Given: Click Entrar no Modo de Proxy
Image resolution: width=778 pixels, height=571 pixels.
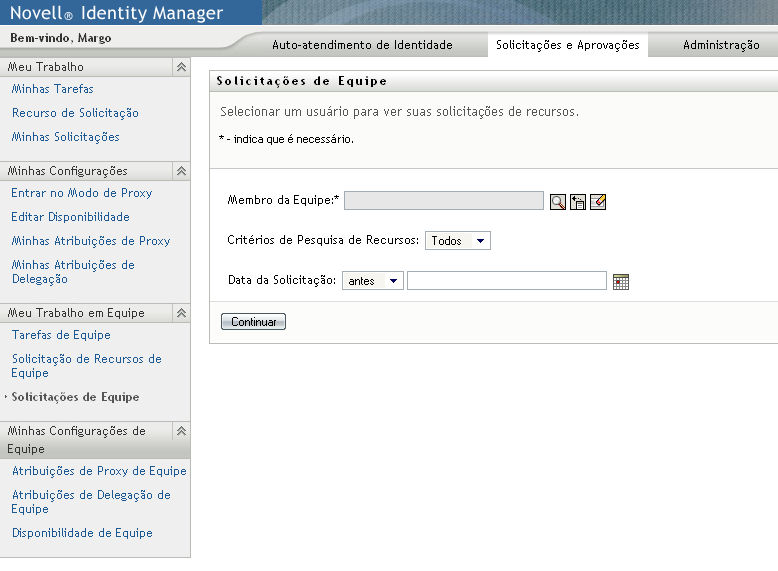Looking at the screenshot, I should tap(81, 193).
